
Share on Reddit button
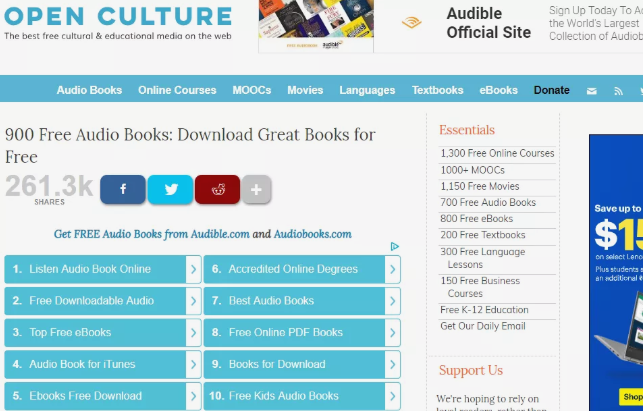click(x=217, y=189)
